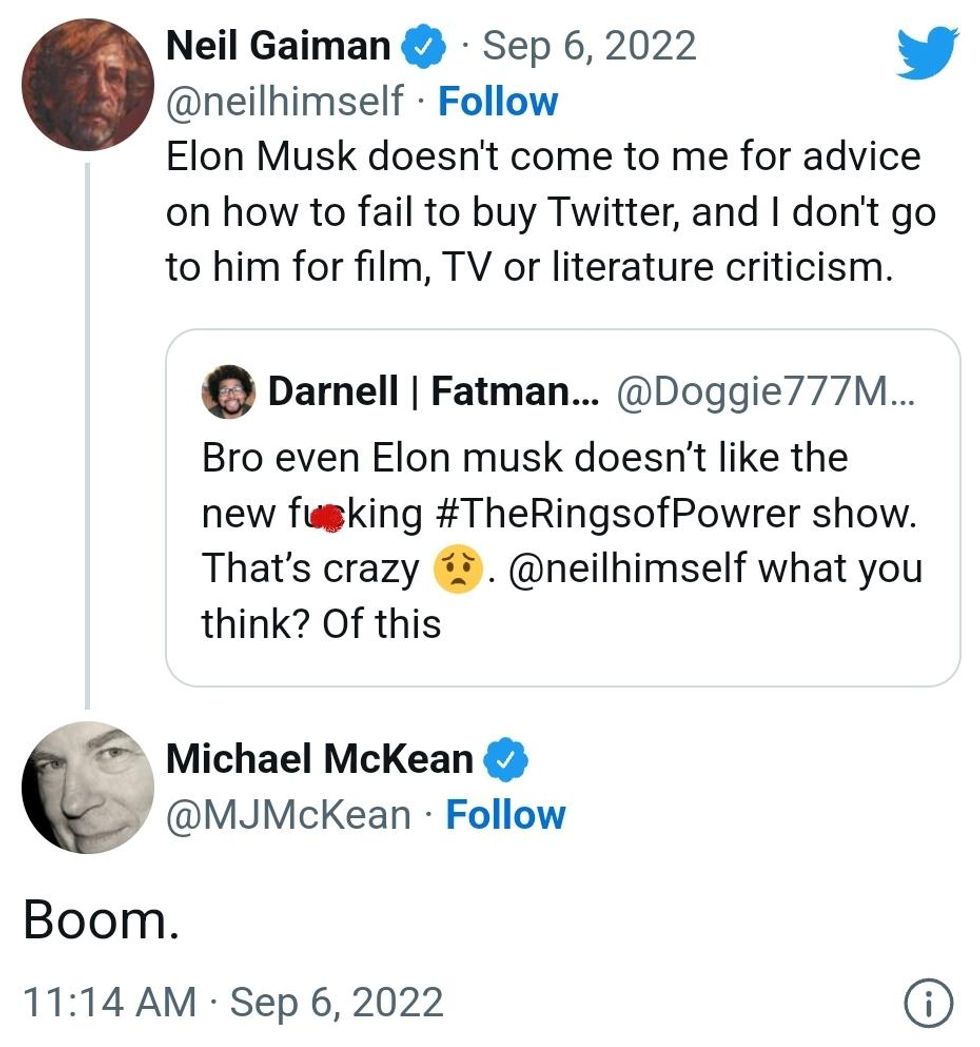Follow Michael McKean via the Follow link
The width and height of the screenshot is (980, 1047).
[505, 815]
